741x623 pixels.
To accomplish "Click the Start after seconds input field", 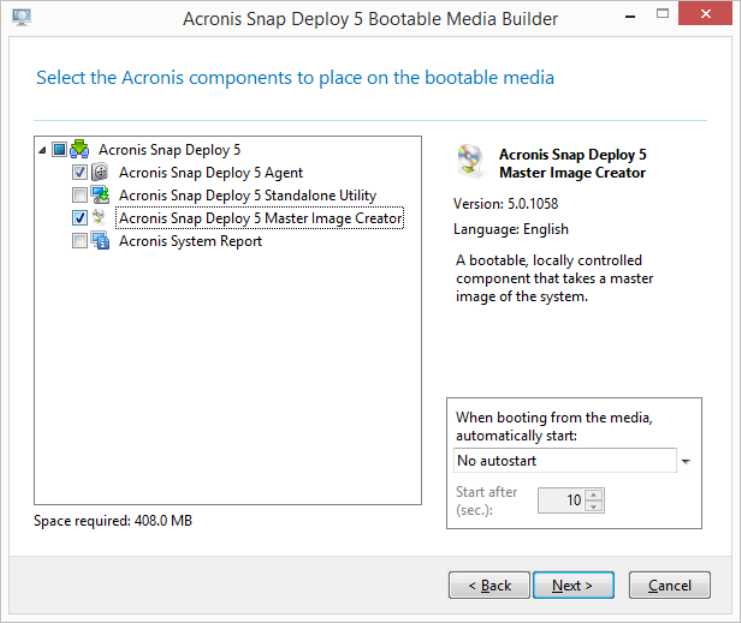I will click(x=561, y=501).
